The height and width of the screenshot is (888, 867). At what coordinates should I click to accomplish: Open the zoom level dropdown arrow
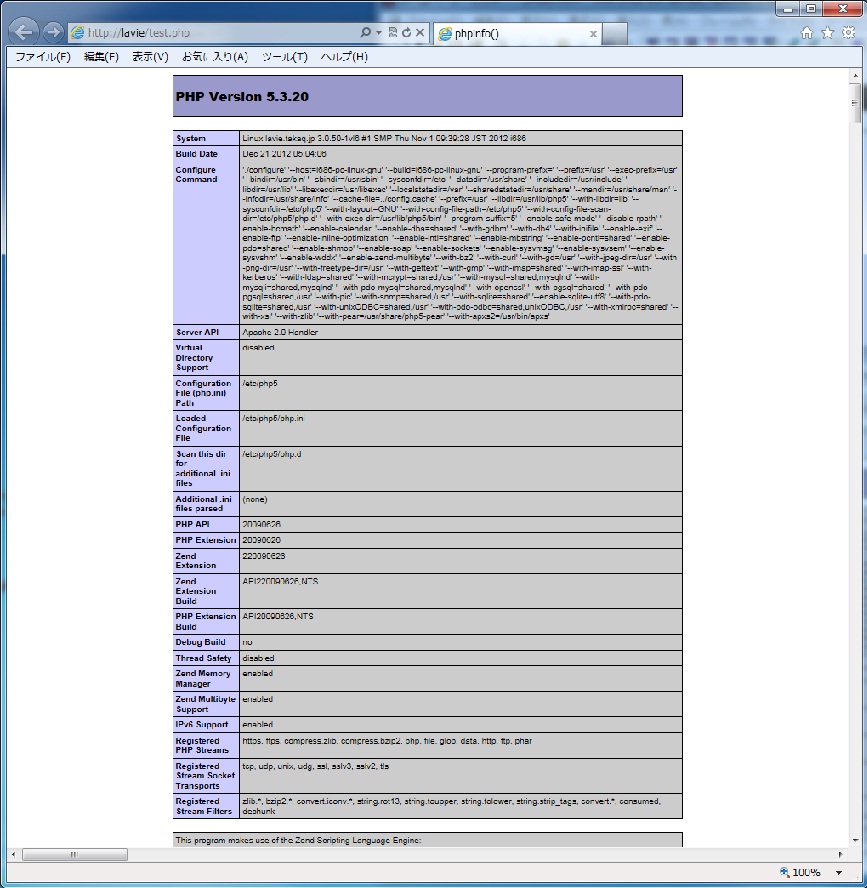(839, 873)
